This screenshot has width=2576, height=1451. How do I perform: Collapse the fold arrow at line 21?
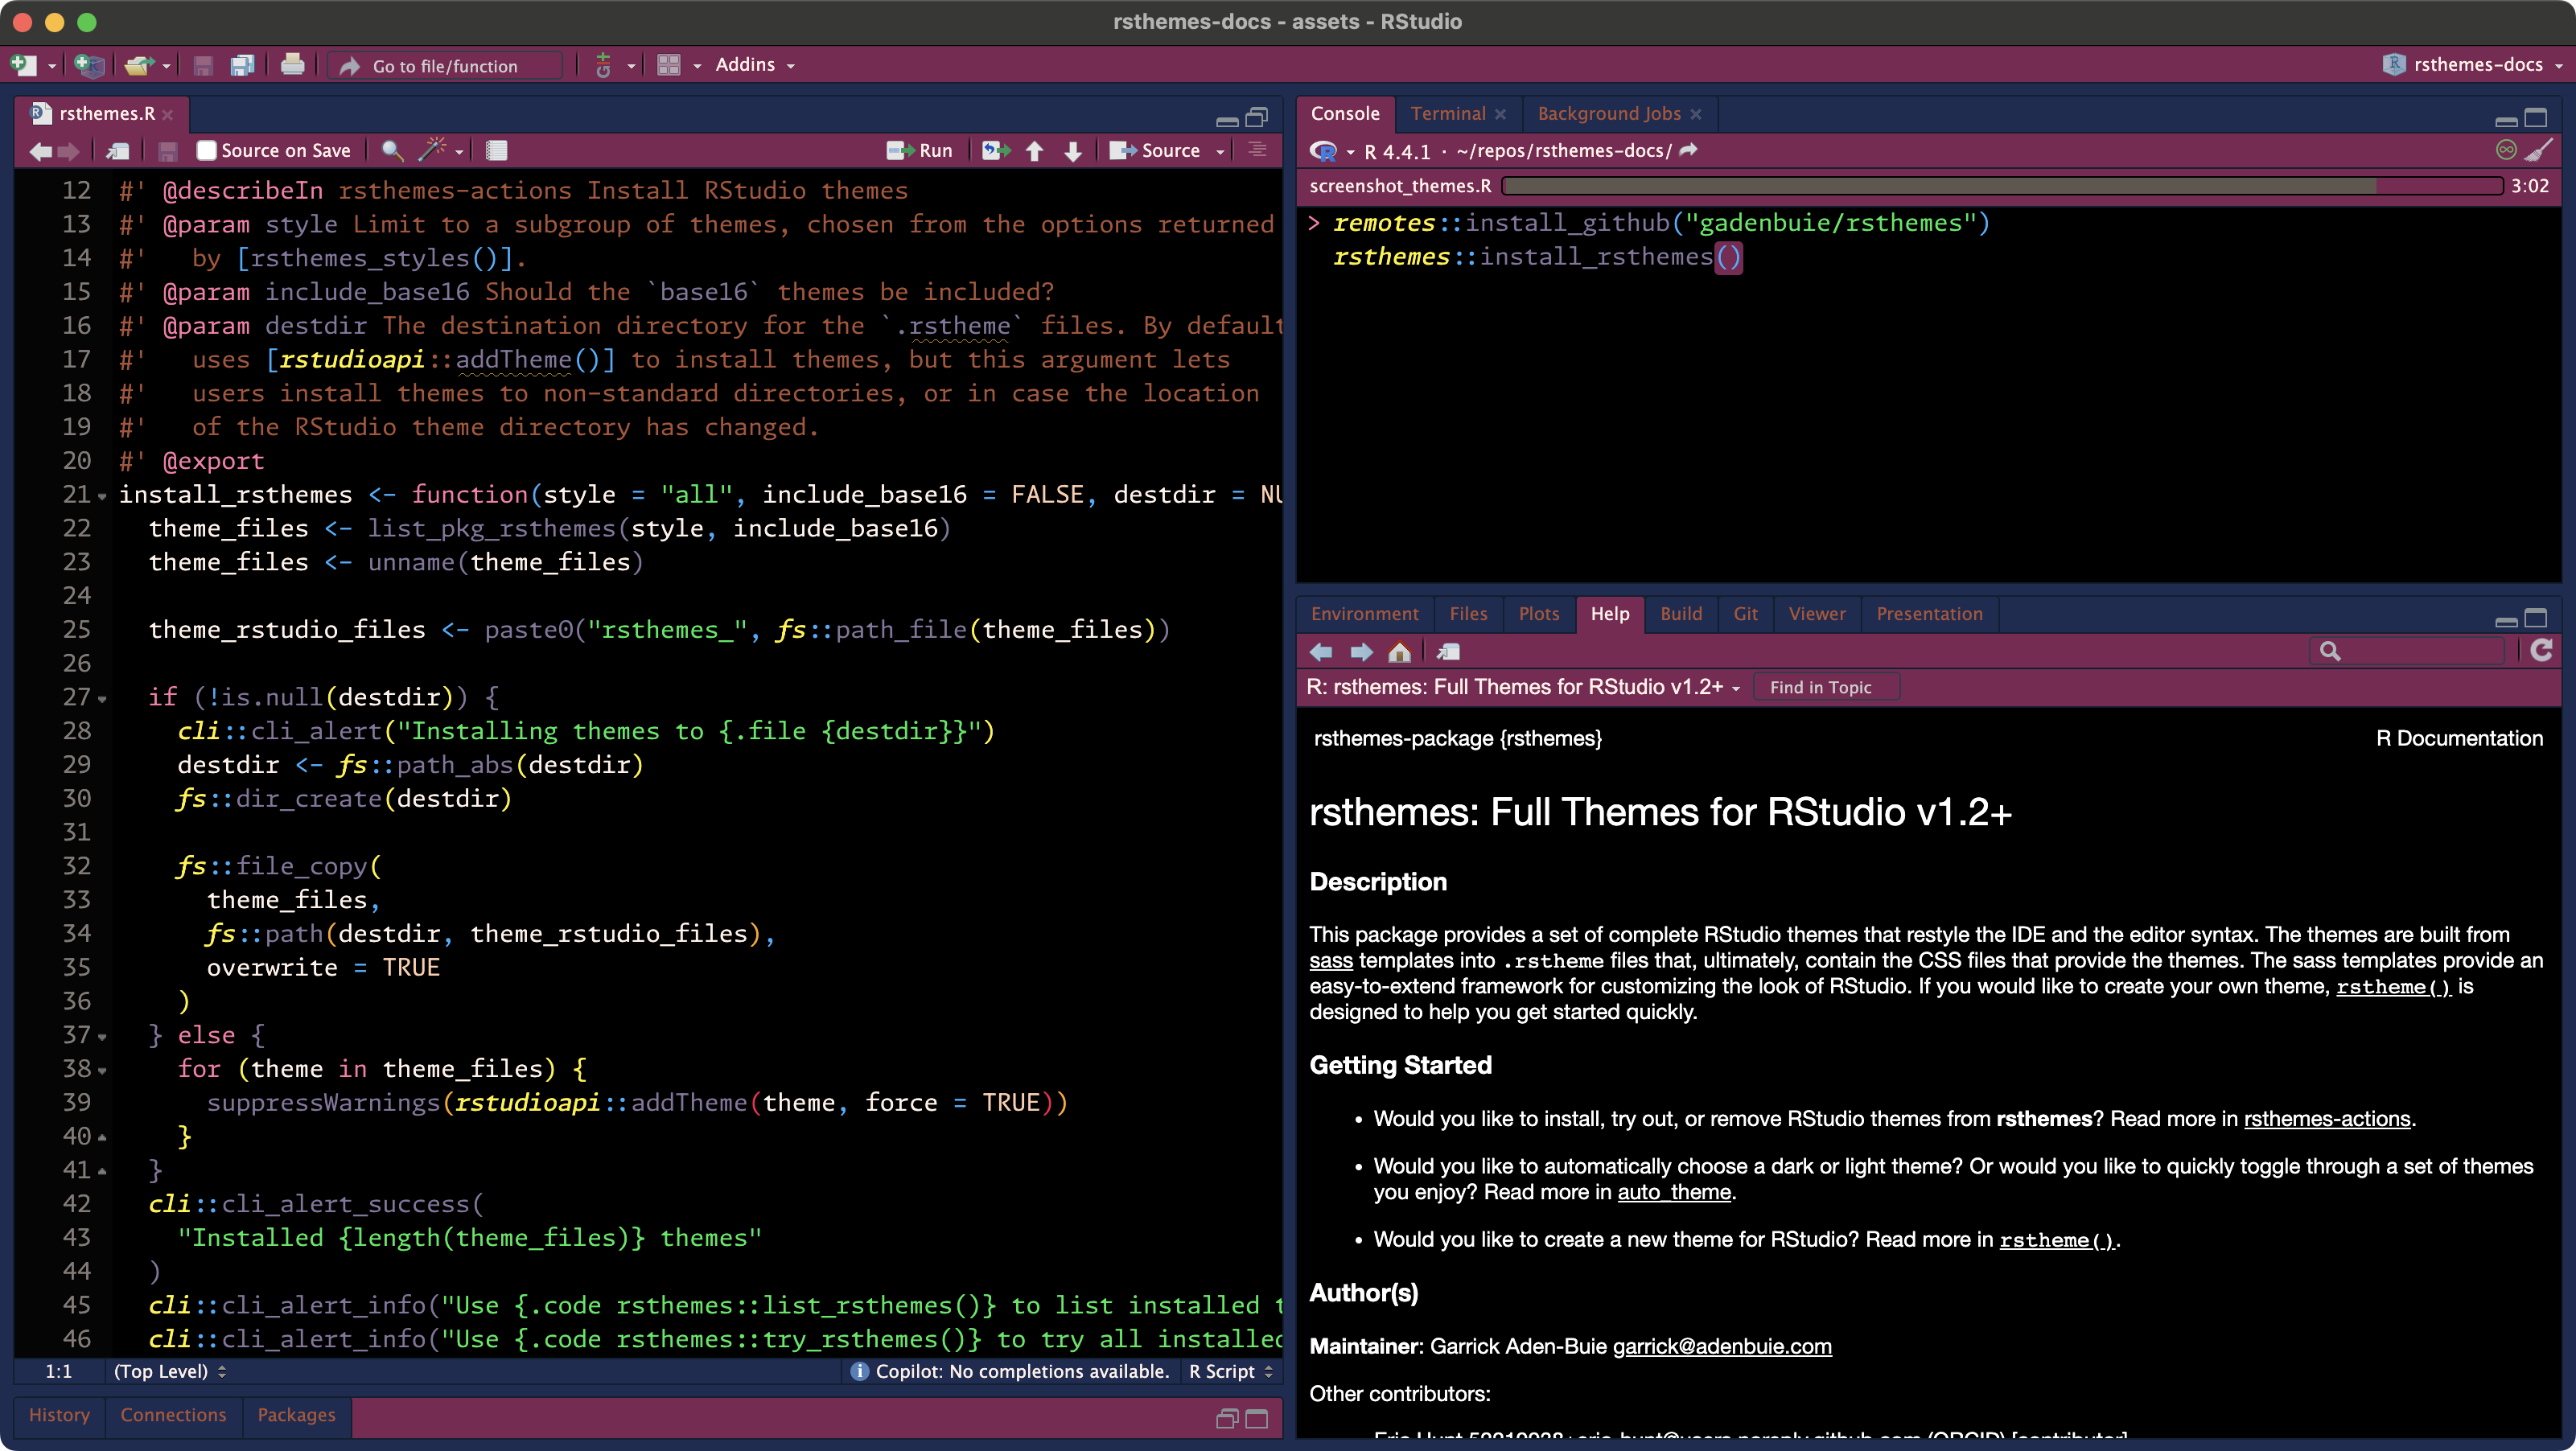[102, 496]
